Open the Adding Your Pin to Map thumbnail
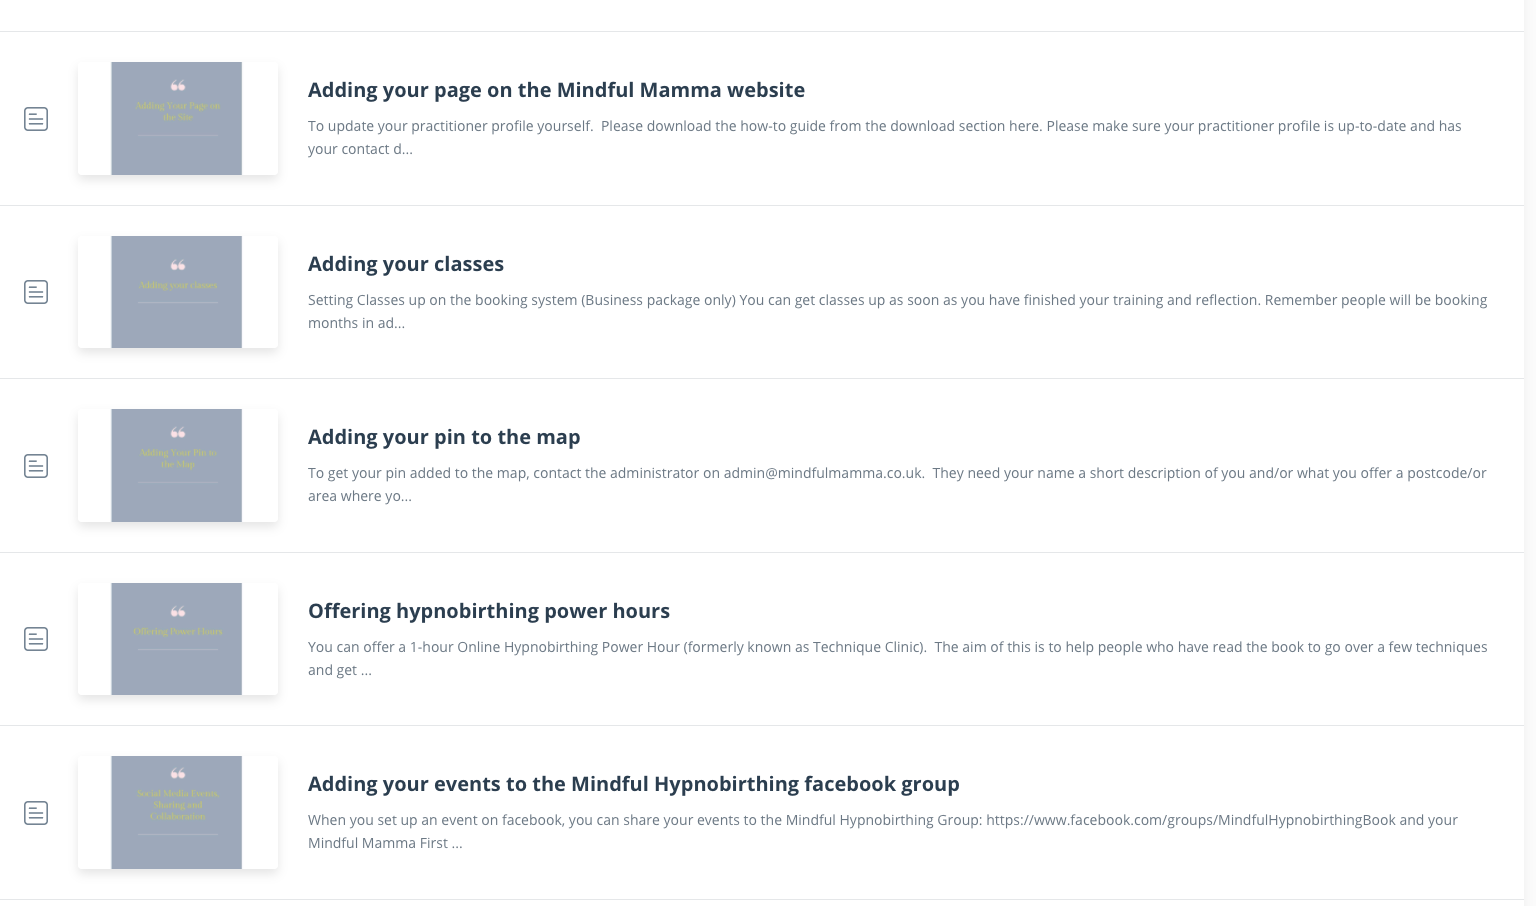This screenshot has width=1536, height=906. click(177, 466)
